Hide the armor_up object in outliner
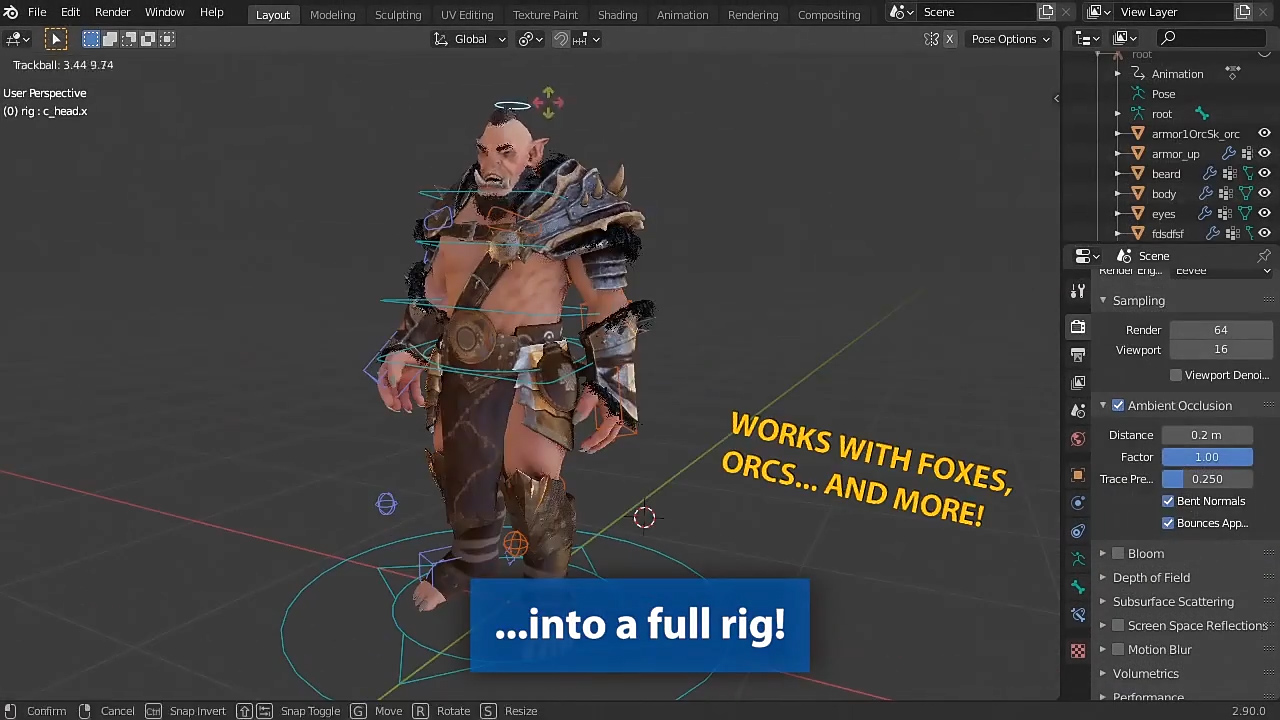The image size is (1280, 720). point(1264,154)
